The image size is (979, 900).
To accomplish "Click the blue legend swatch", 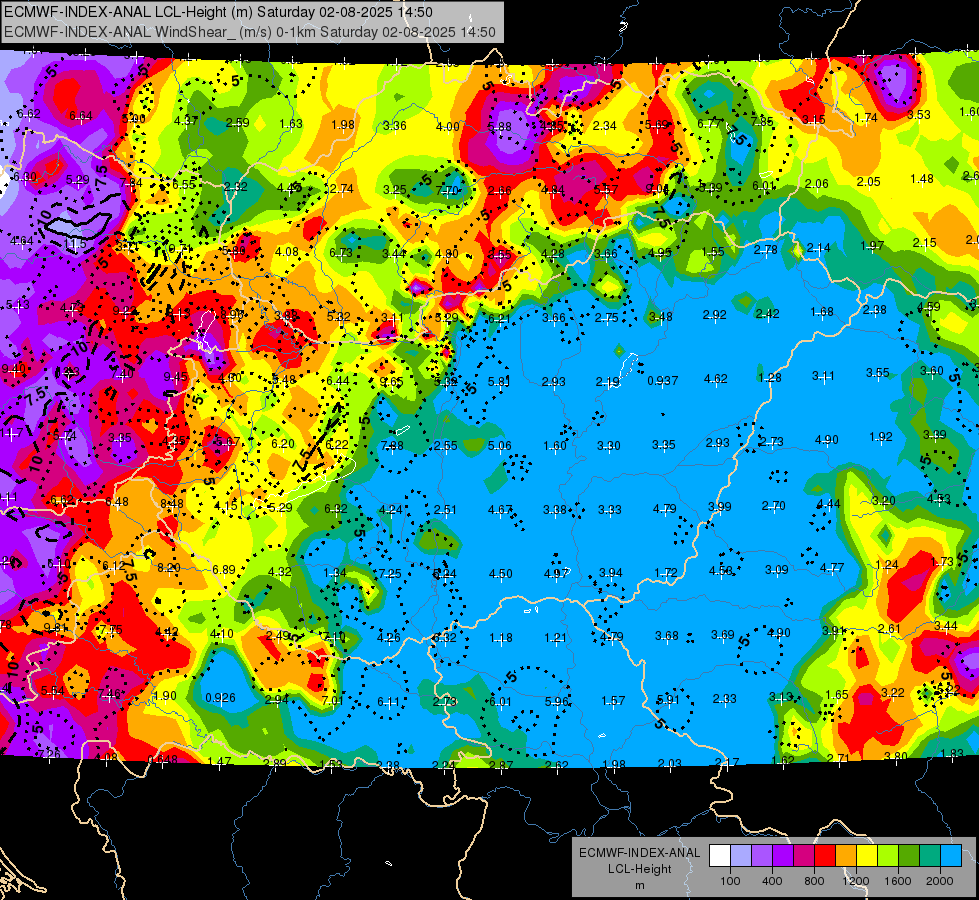I will pyautogui.click(x=951, y=856).
